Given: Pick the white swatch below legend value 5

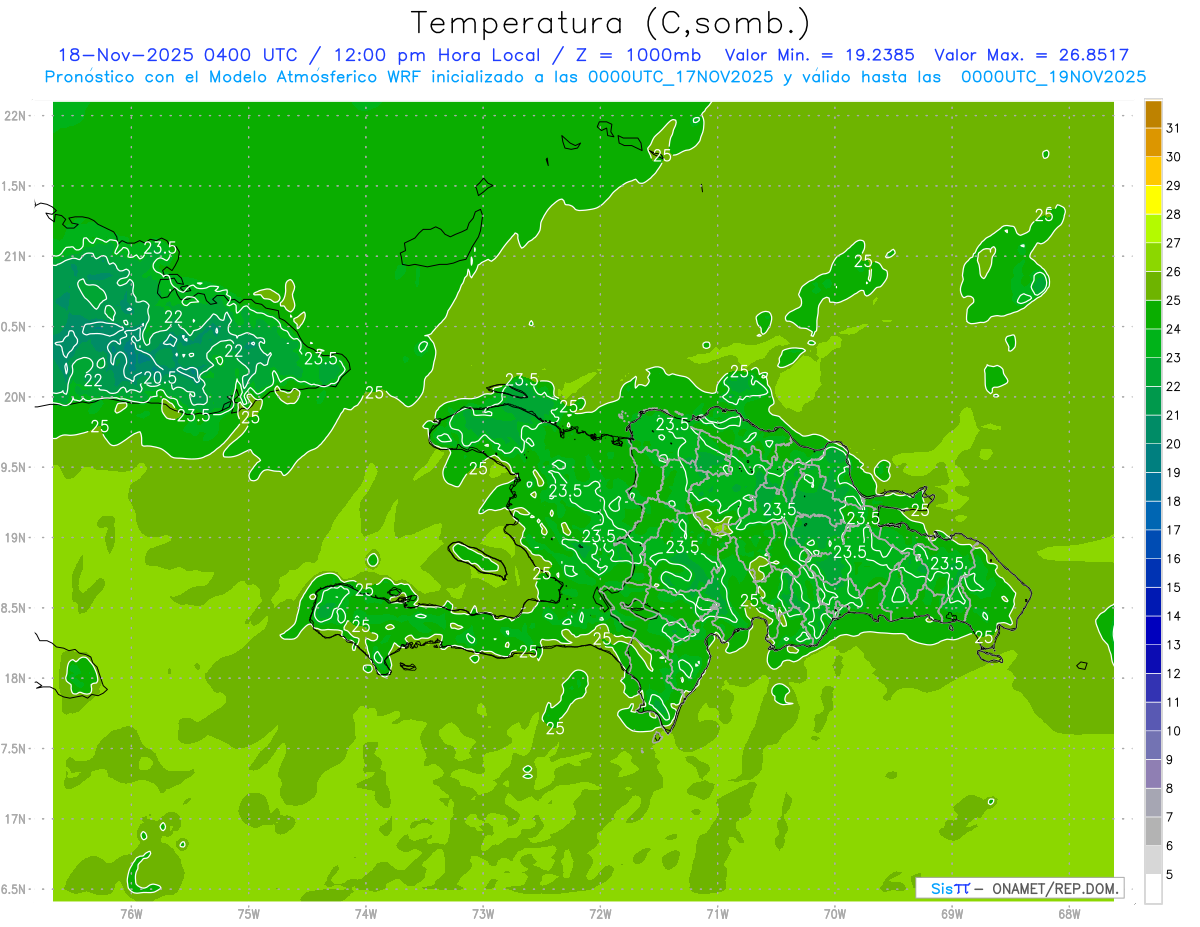Looking at the screenshot, I should point(1153,889).
